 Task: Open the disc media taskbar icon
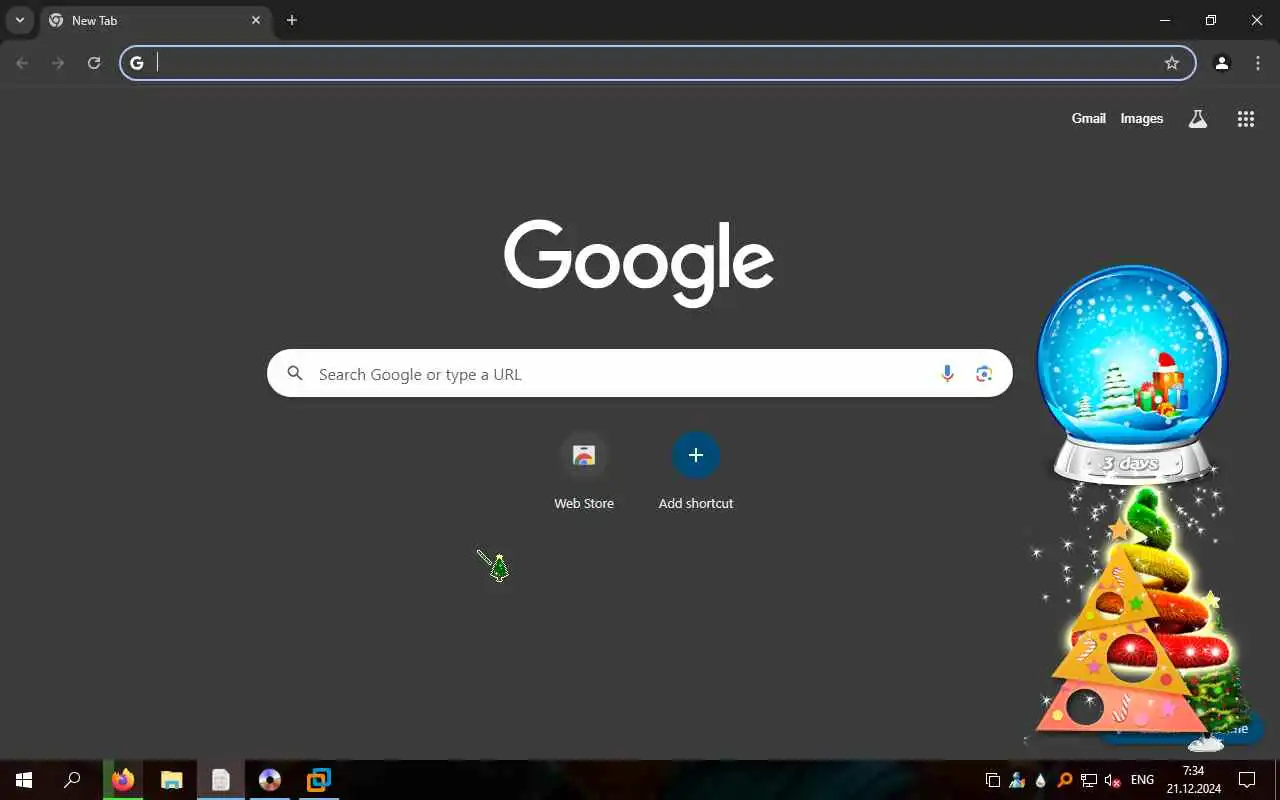[x=270, y=780]
